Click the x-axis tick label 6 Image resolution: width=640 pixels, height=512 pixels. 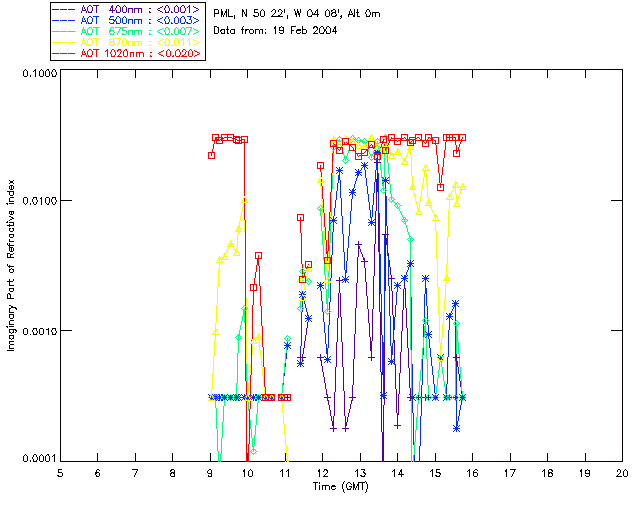point(98,473)
